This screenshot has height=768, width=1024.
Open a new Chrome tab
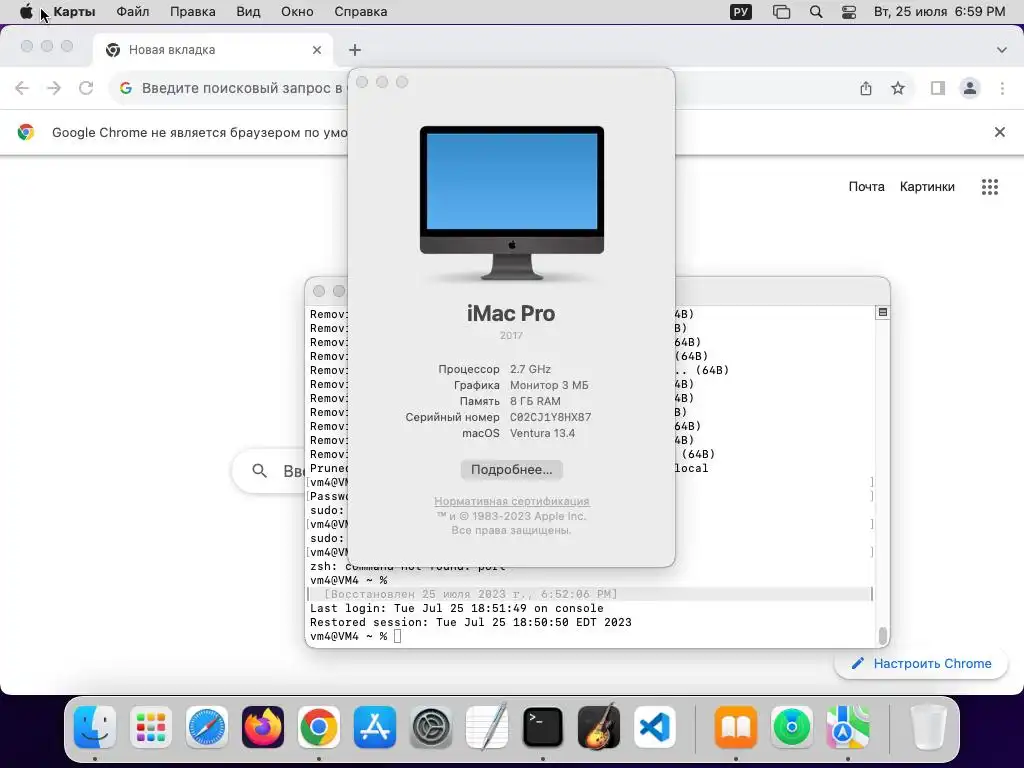tap(355, 50)
